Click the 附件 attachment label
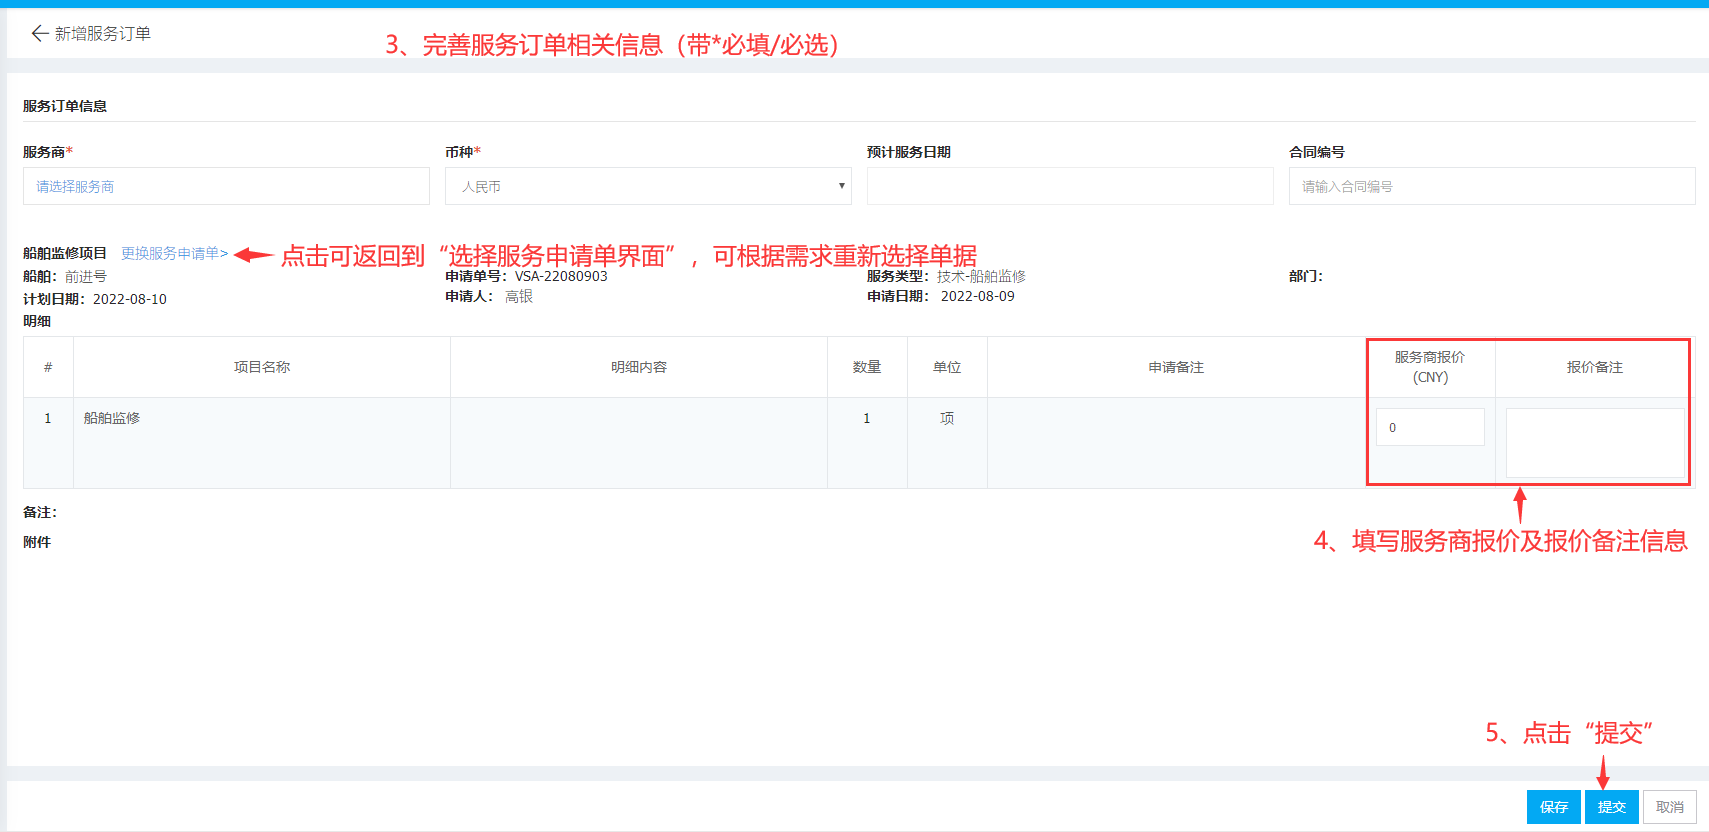 point(37,542)
